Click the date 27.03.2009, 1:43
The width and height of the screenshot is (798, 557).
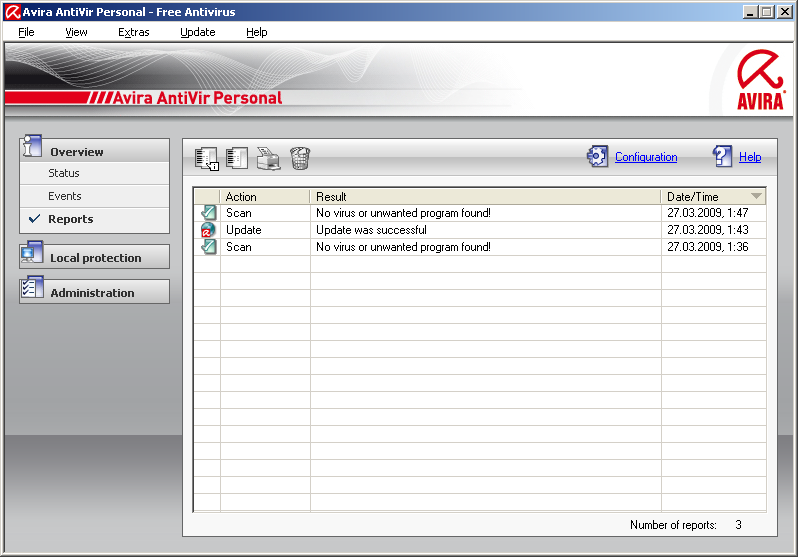pos(707,230)
